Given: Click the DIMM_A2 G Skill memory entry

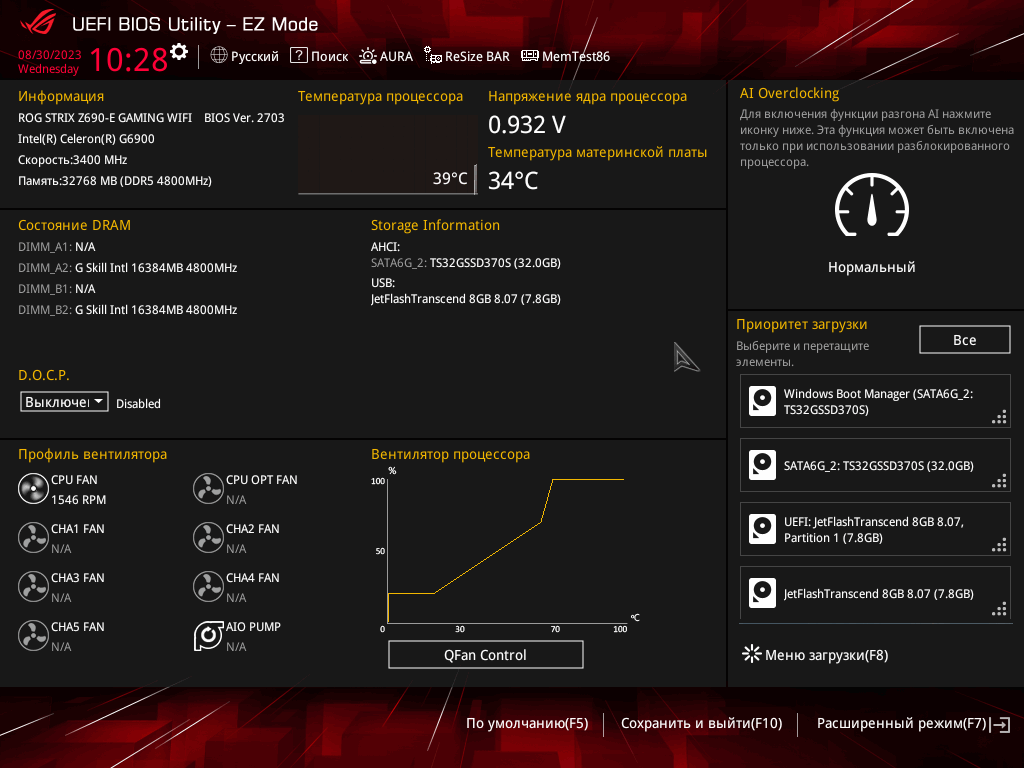Looking at the screenshot, I should pyautogui.click(x=127, y=268).
